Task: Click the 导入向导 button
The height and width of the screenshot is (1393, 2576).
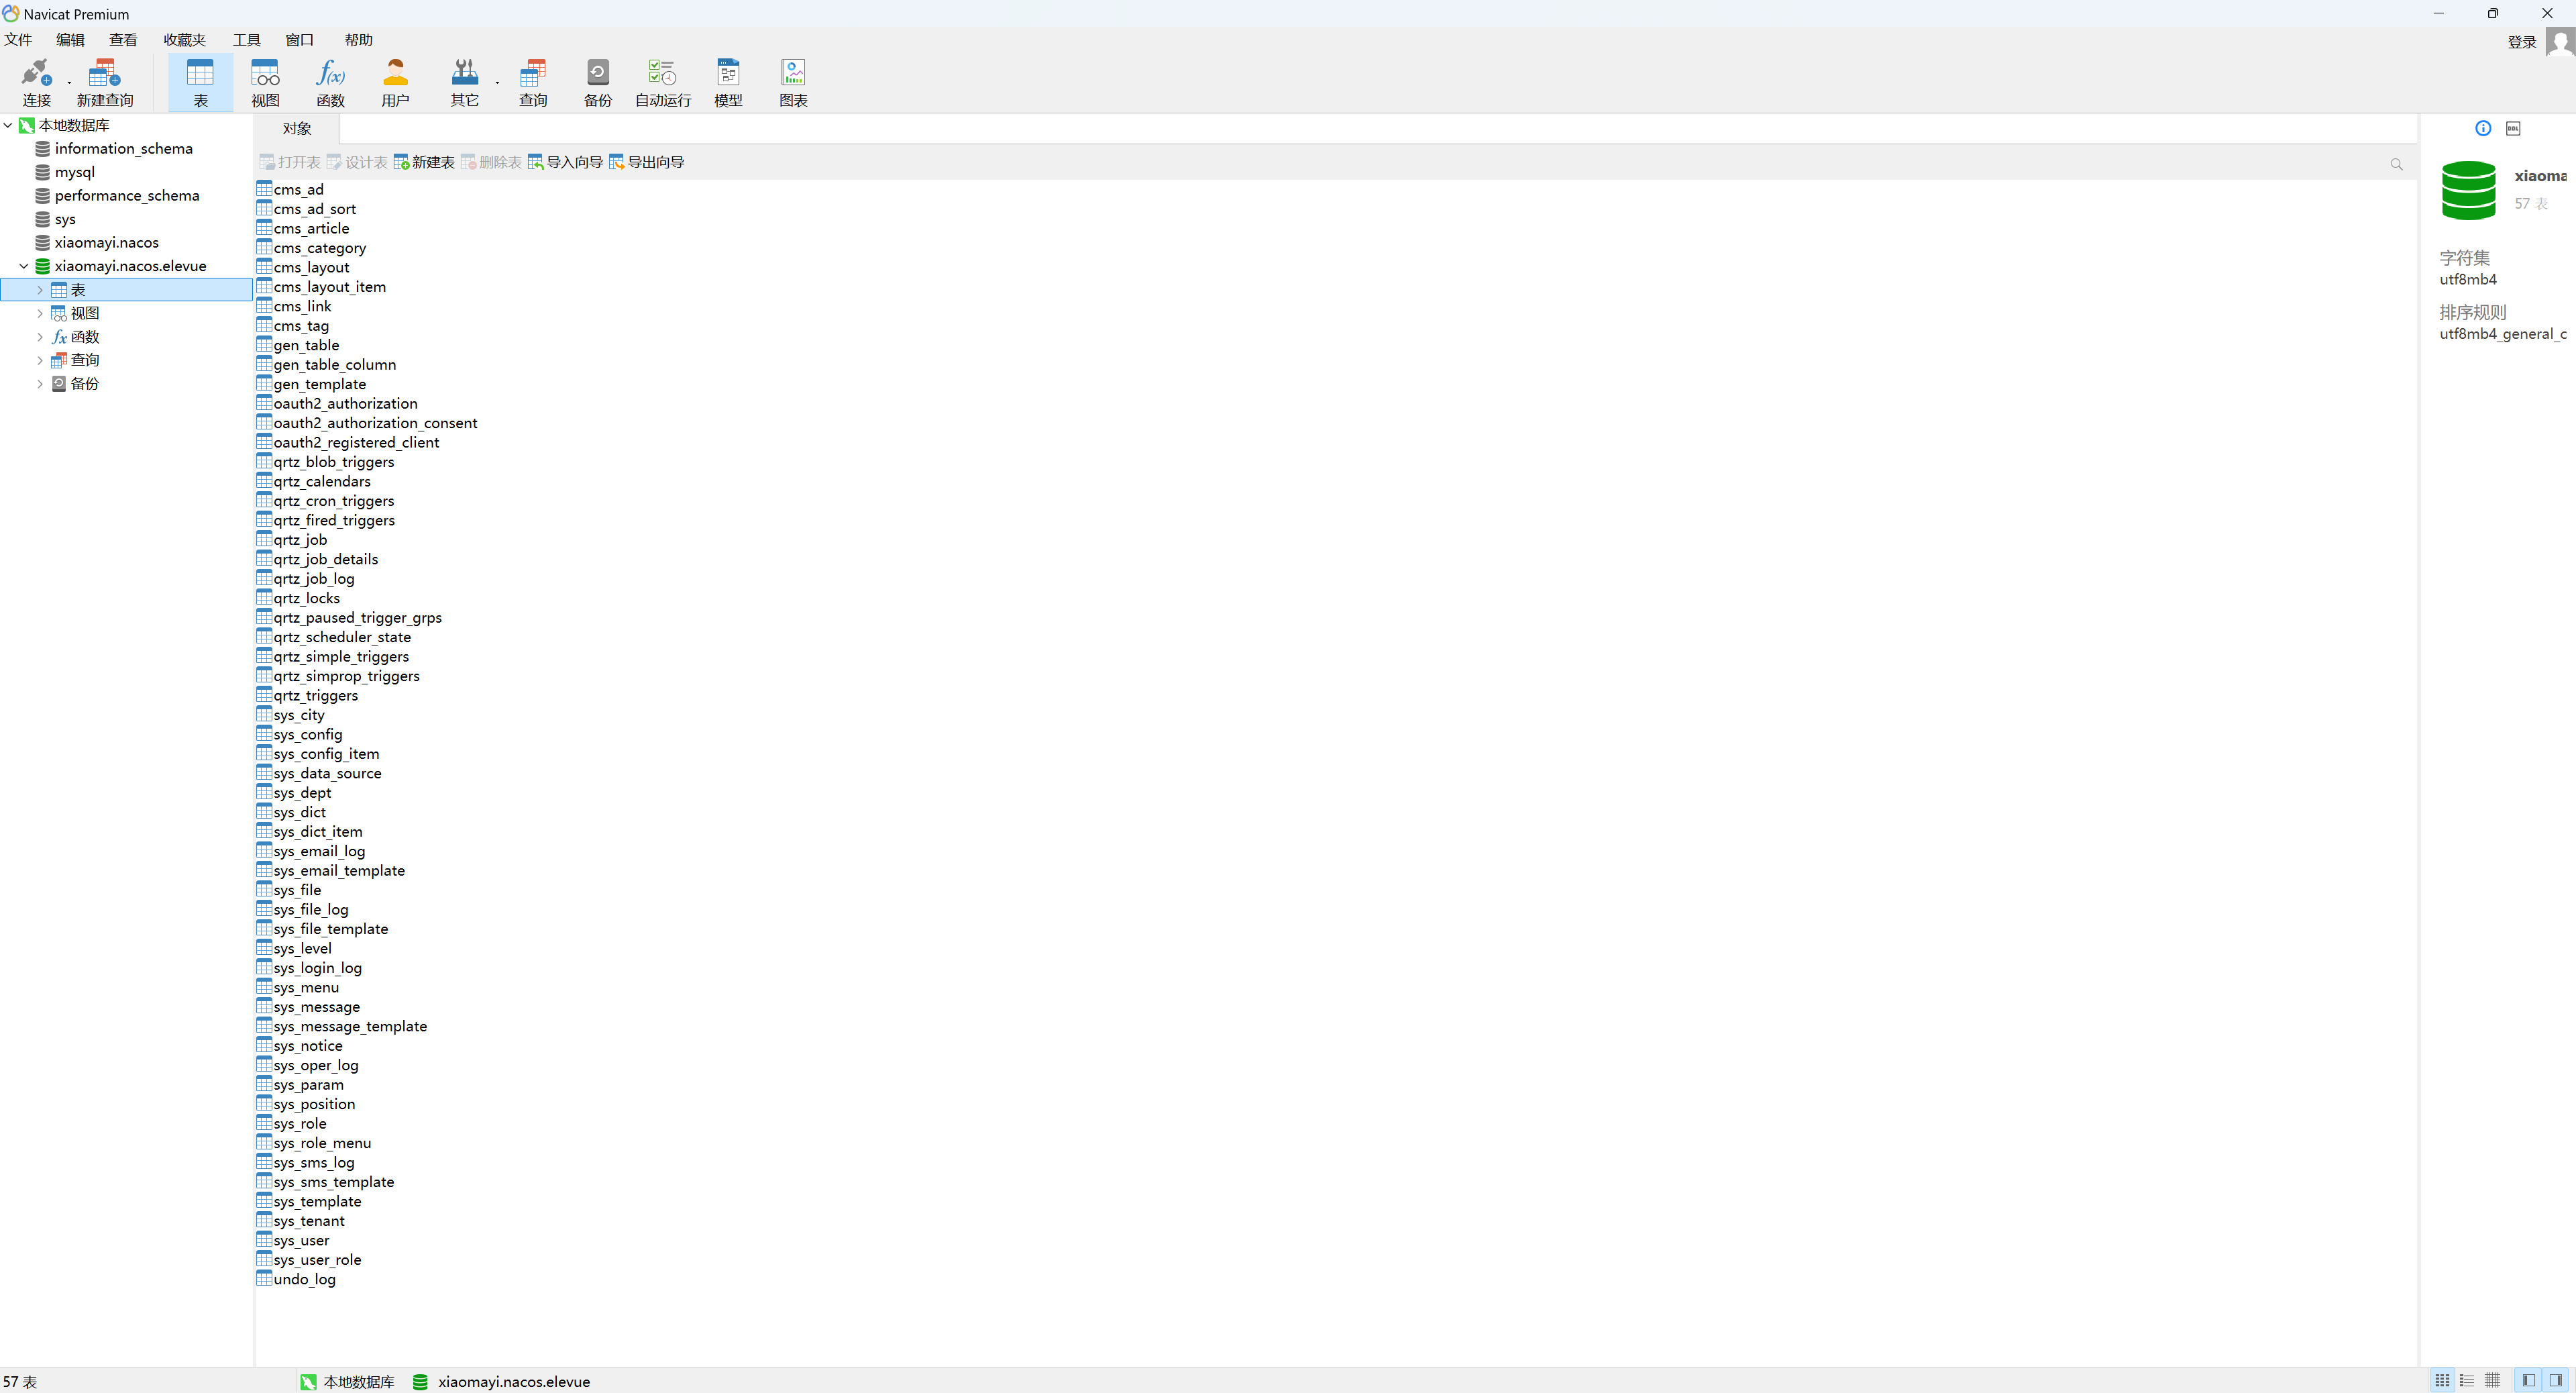Action: (565, 162)
